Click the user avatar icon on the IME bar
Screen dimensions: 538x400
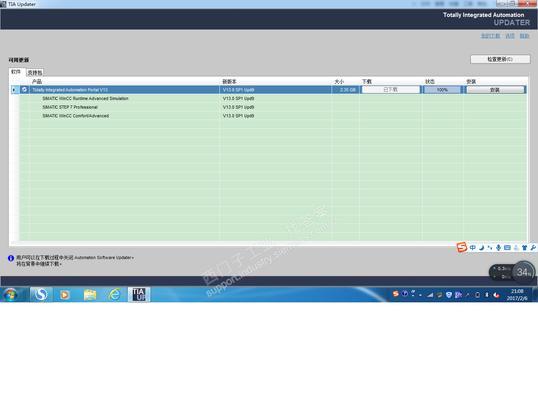(516, 247)
